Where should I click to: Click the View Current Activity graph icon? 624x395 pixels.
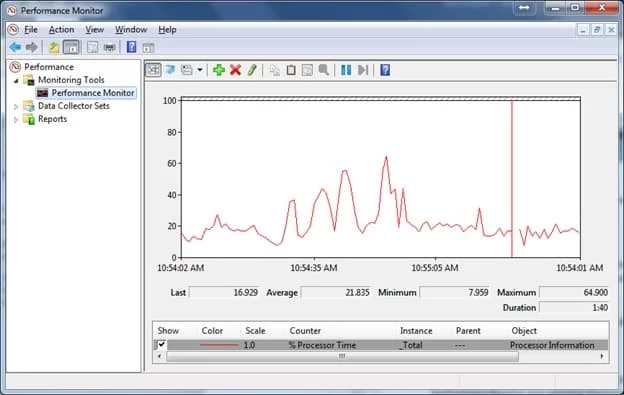(x=153, y=70)
